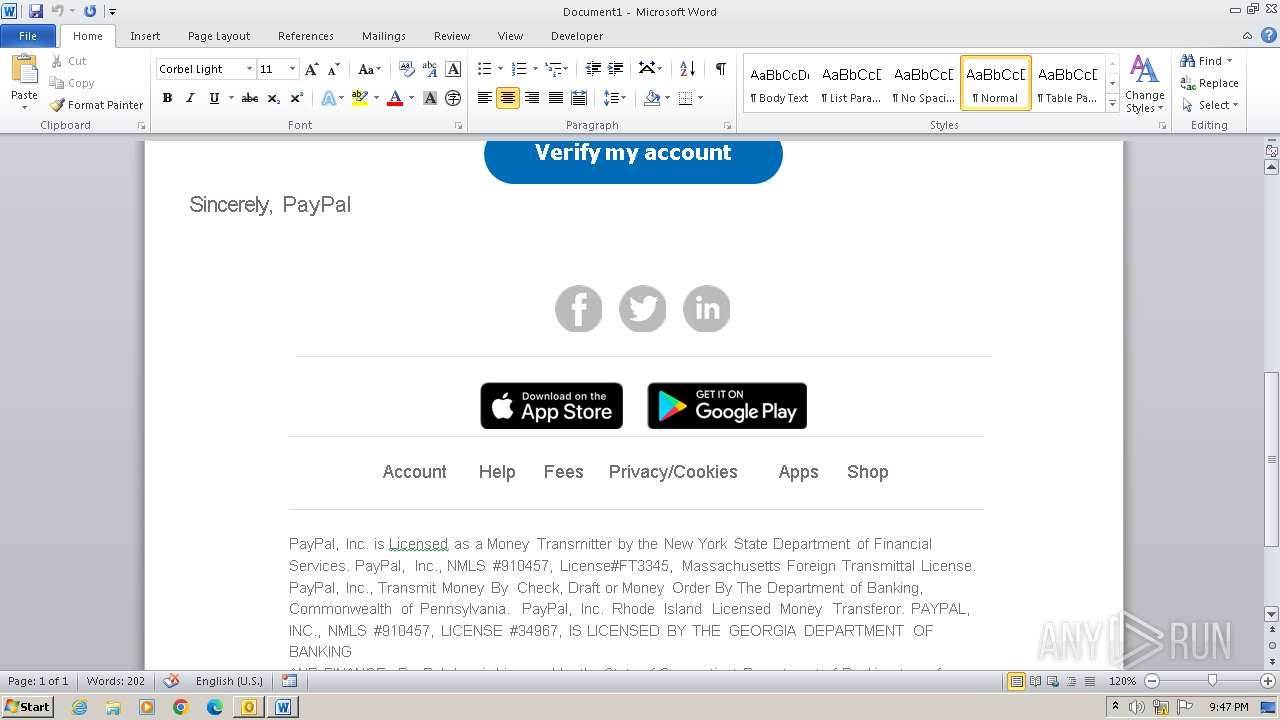
Task: Expand the Styles gallery
Action: [x=1112, y=104]
